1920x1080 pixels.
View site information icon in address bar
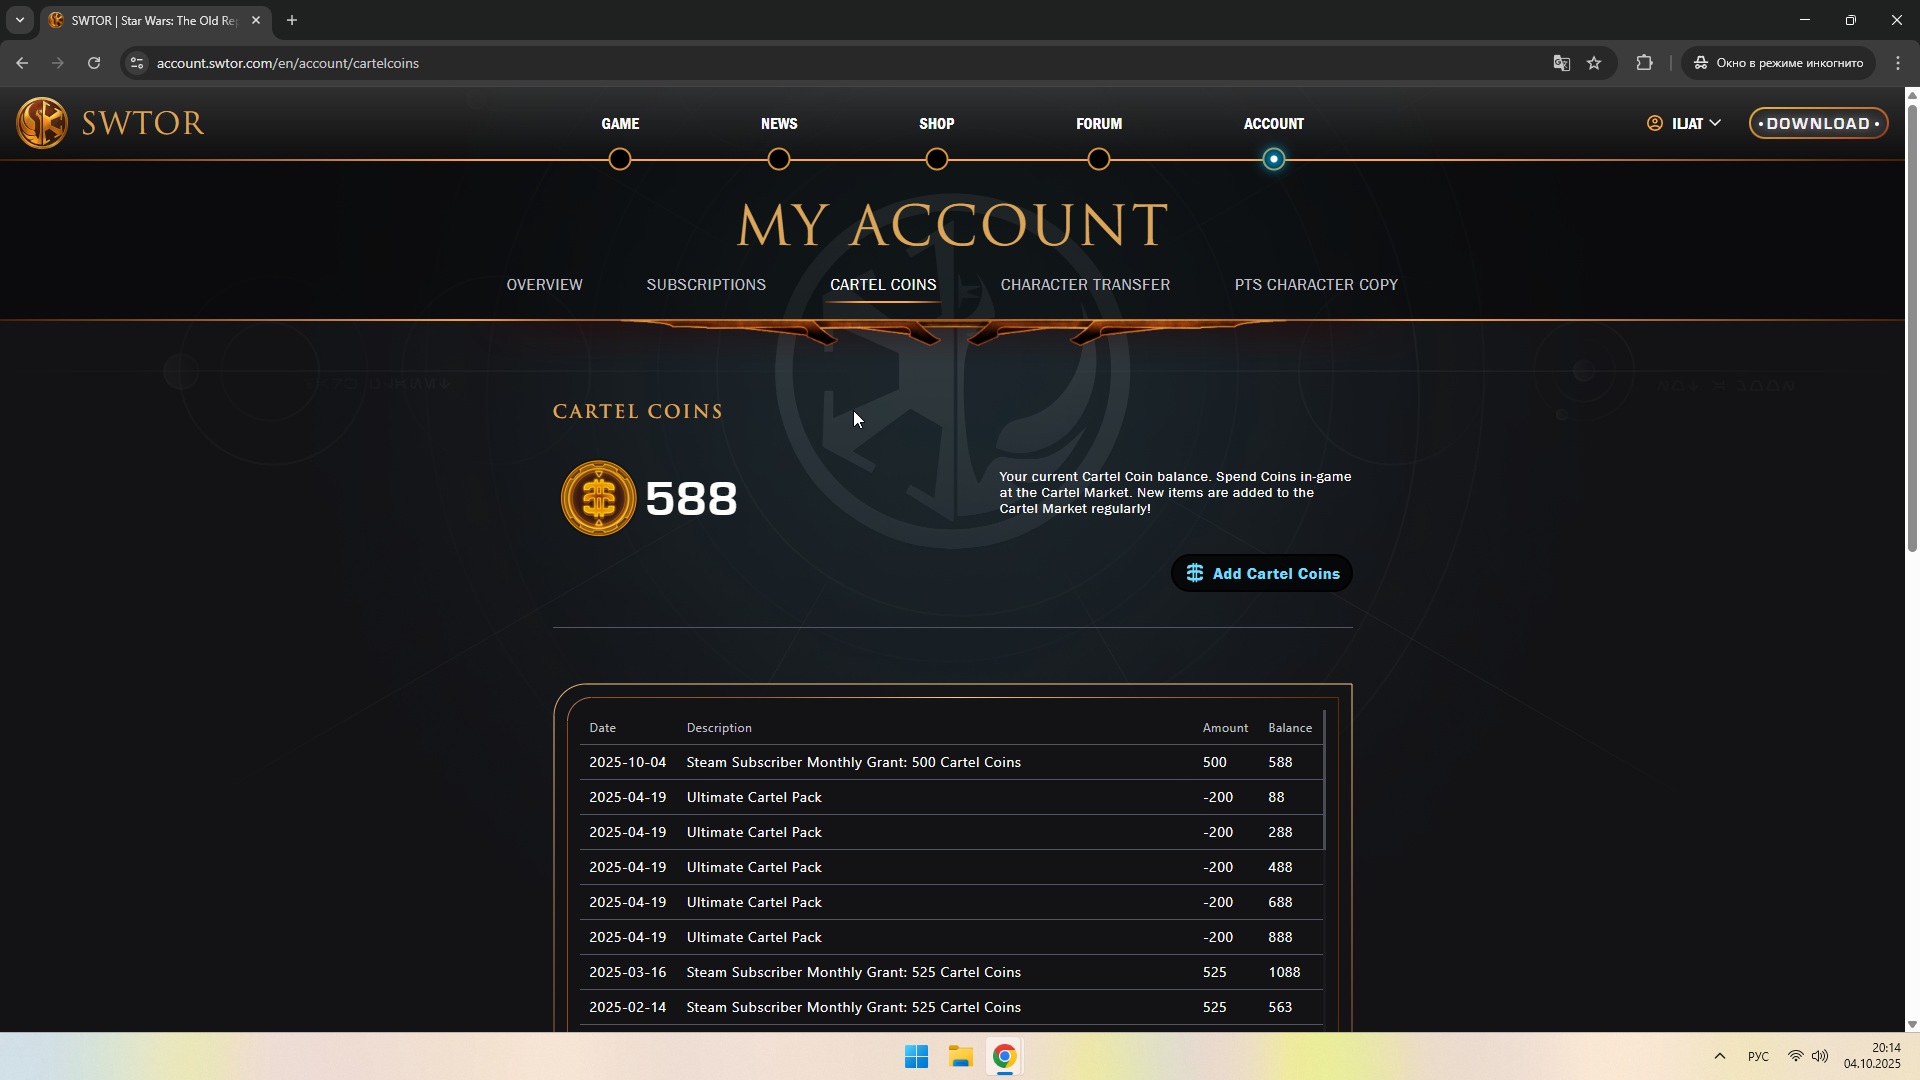coord(137,63)
